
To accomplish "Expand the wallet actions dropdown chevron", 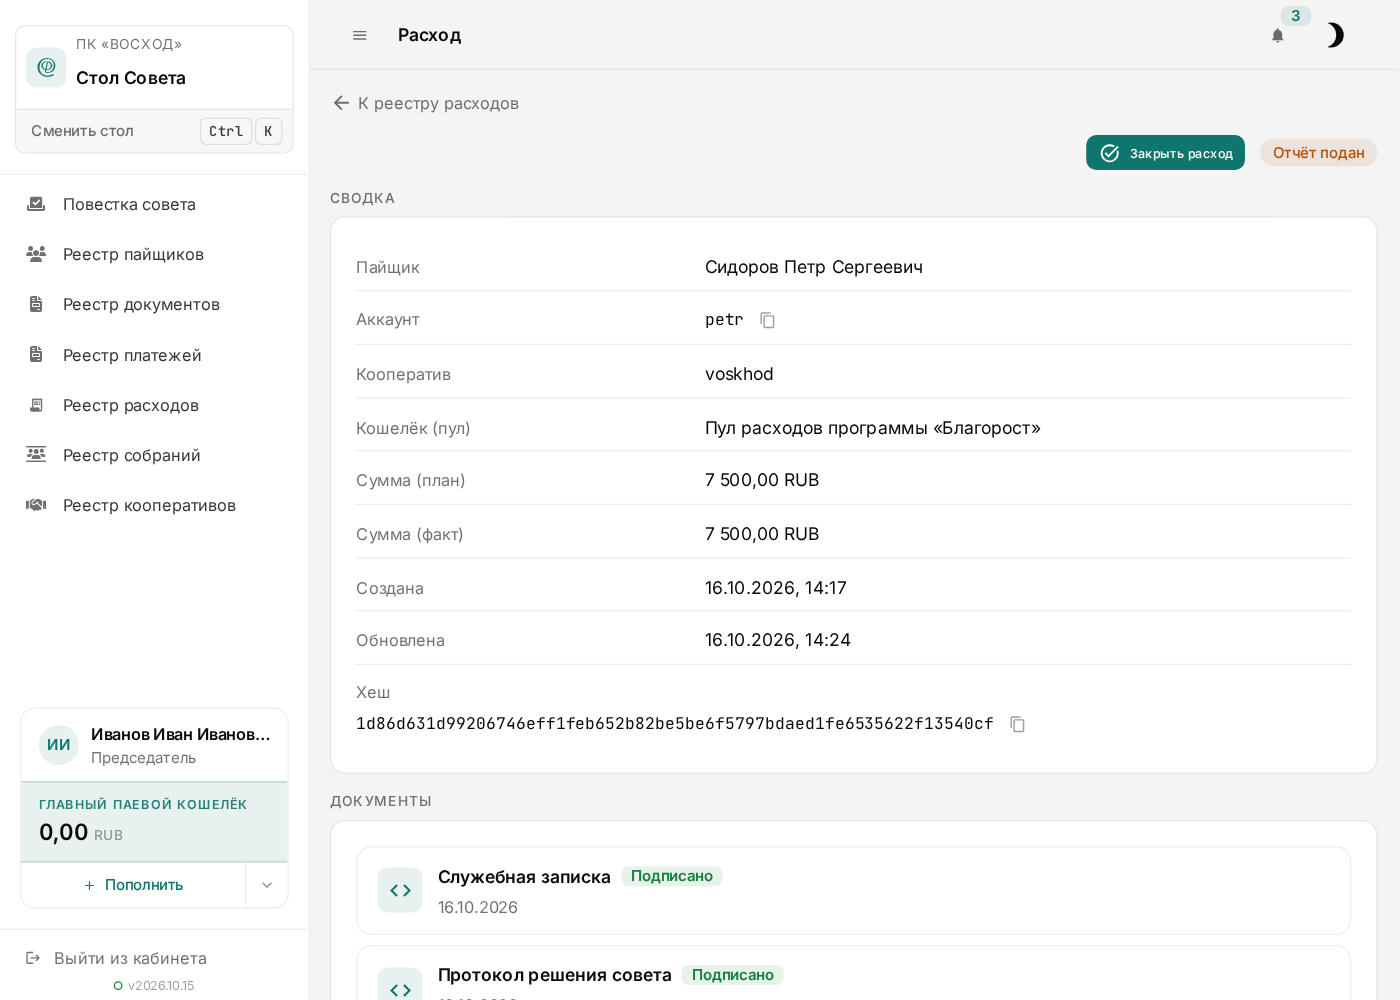I will point(267,885).
